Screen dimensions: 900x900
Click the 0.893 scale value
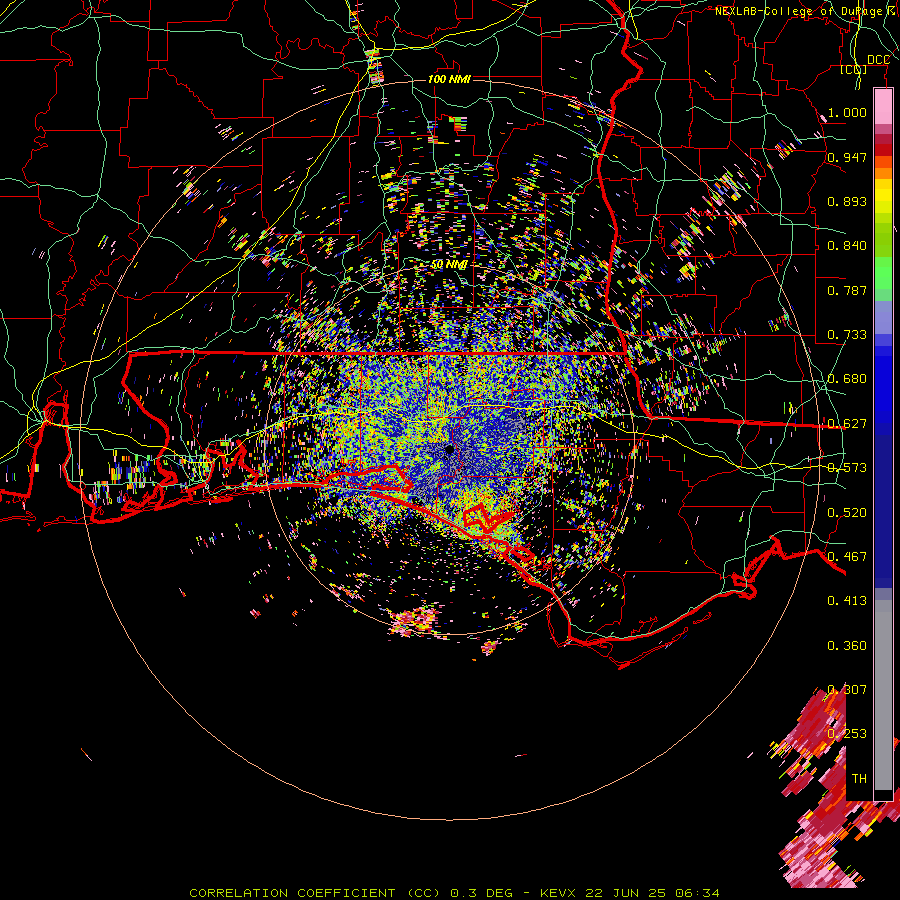(847, 201)
